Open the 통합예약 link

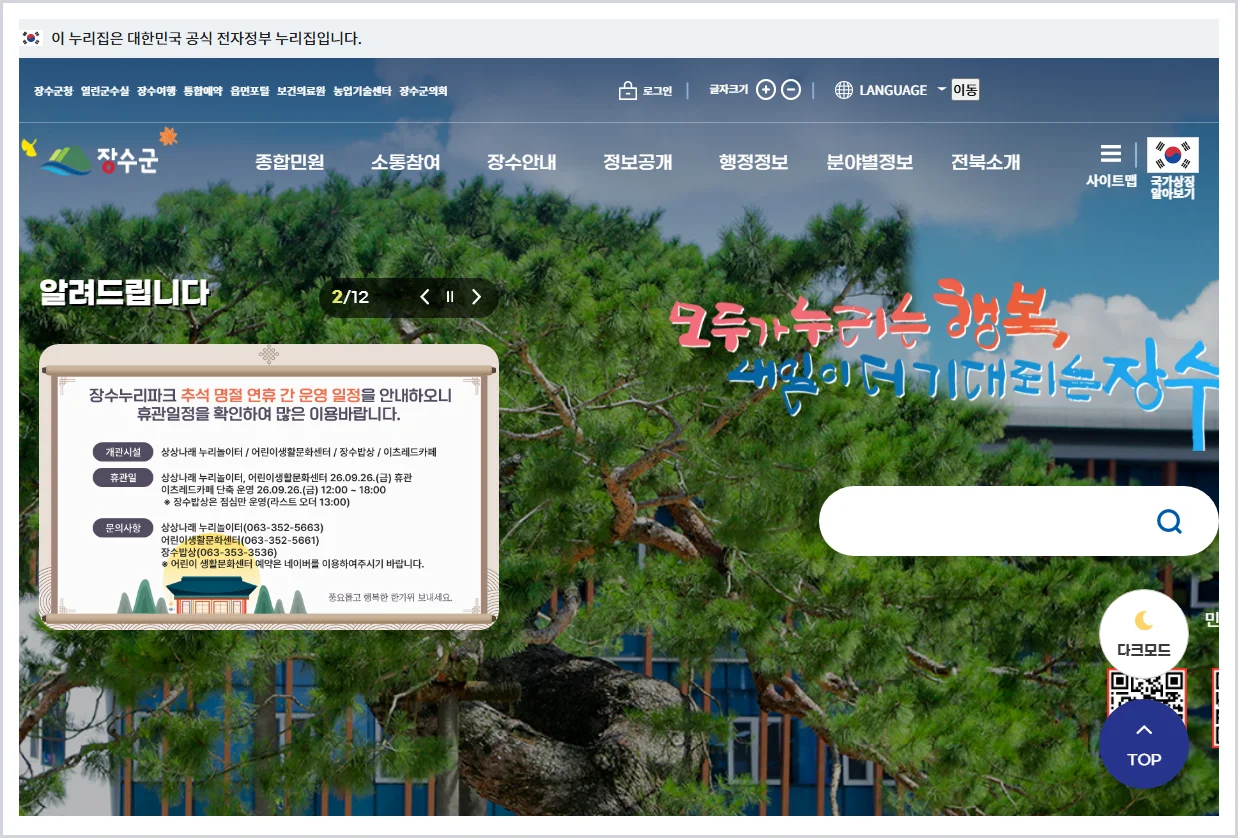(203, 91)
